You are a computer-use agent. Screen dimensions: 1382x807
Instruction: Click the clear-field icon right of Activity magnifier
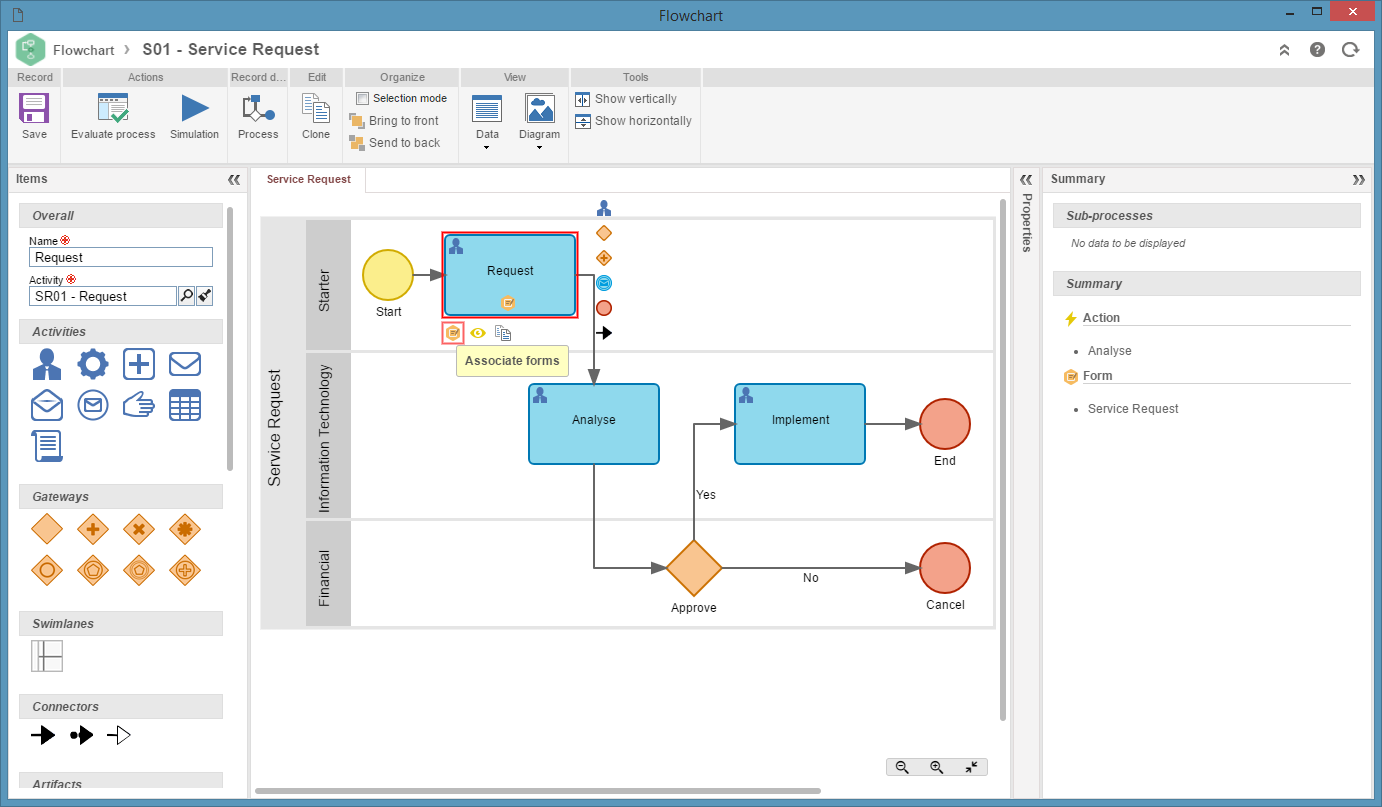pos(204,296)
